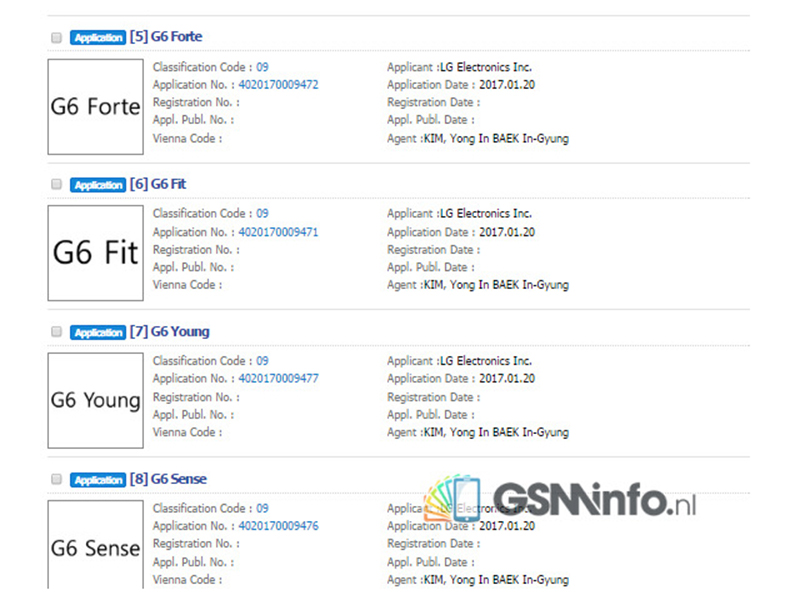
Task: Mark the G6 Sense checkbox
Action: pyautogui.click(x=56, y=480)
